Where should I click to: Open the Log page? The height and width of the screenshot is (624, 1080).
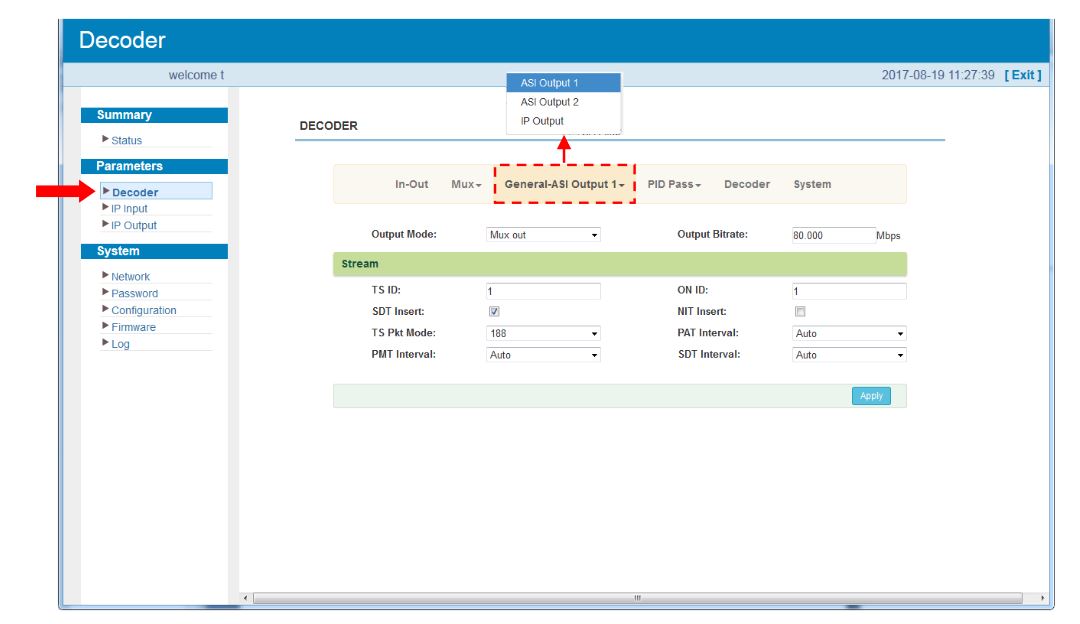[120, 345]
